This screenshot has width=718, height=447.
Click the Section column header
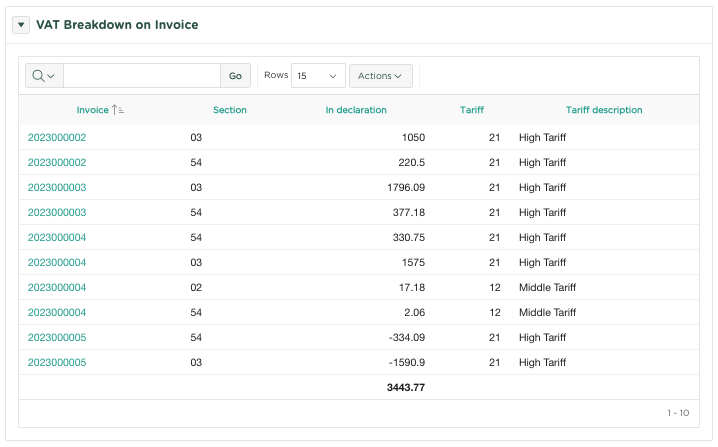229,110
